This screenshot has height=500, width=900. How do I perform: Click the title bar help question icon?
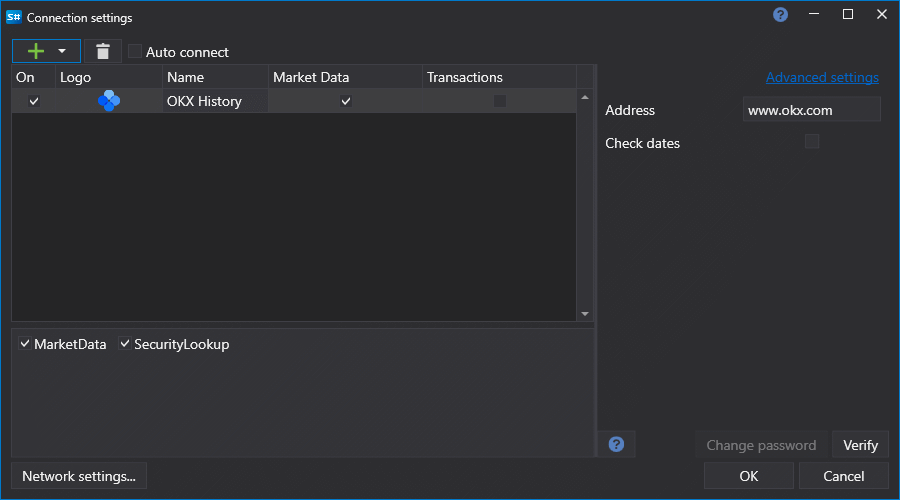780,15
